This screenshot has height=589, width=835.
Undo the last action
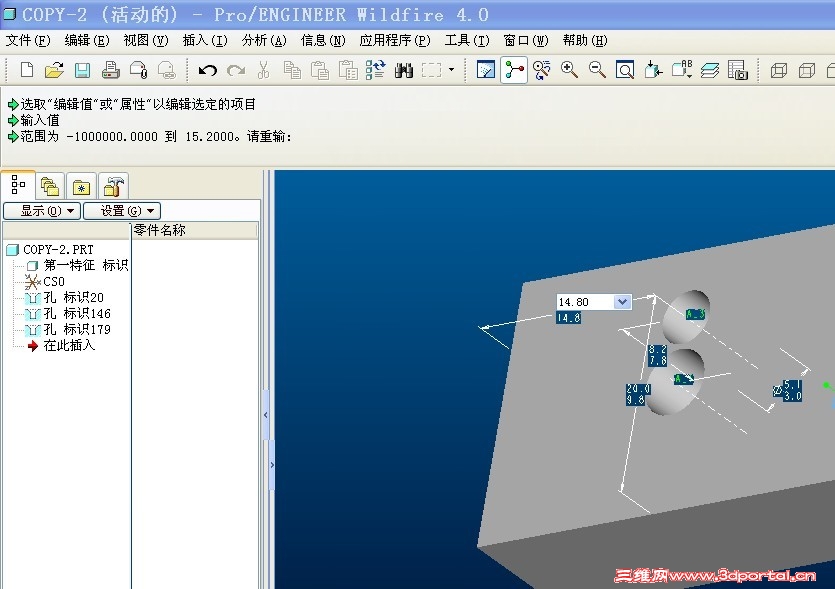pos(208,70)
